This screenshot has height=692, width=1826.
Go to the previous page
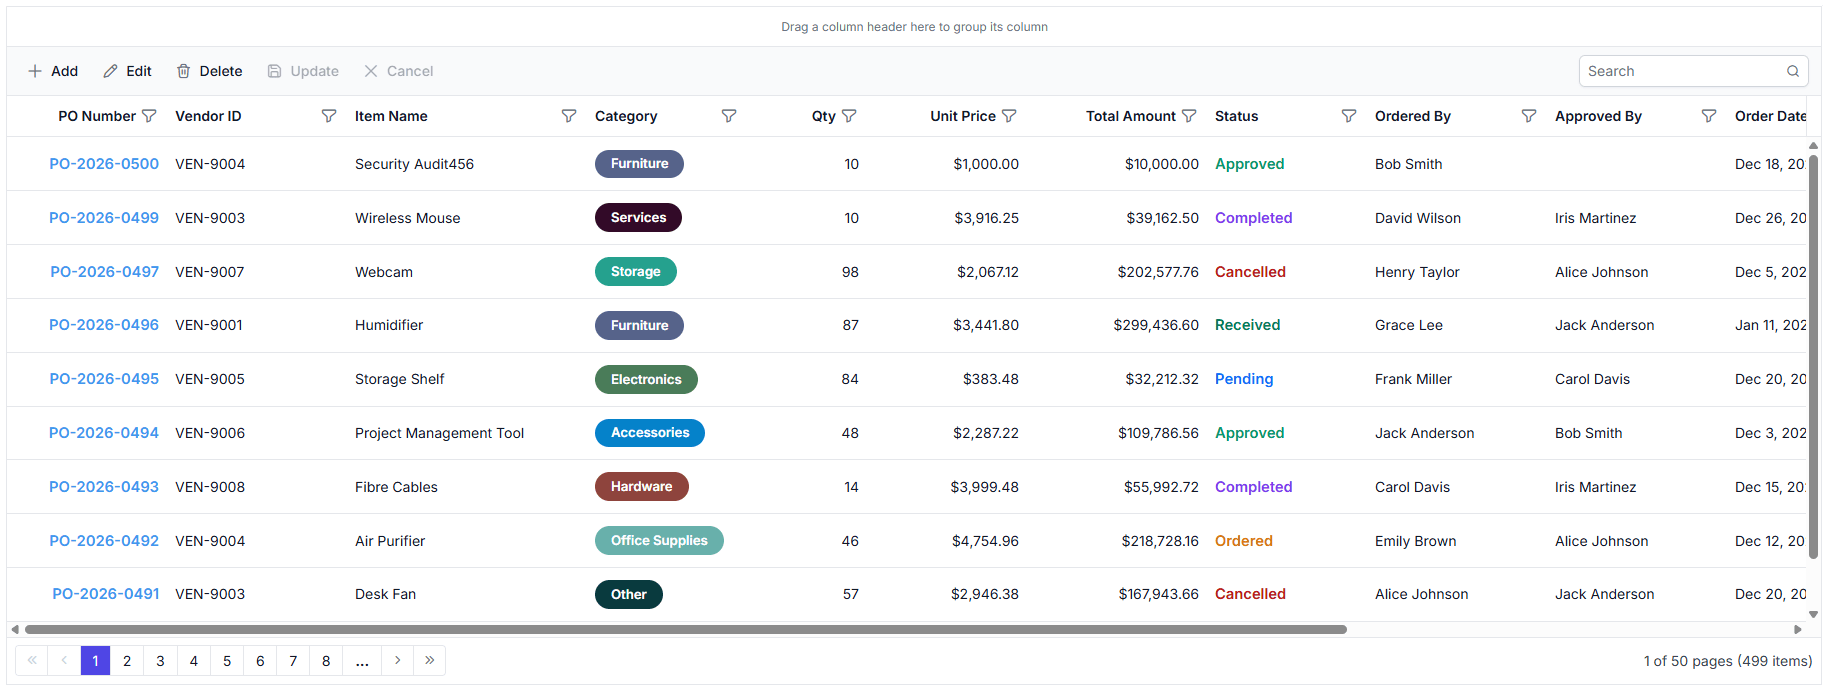pyautogui.click(x=64, y=660)
